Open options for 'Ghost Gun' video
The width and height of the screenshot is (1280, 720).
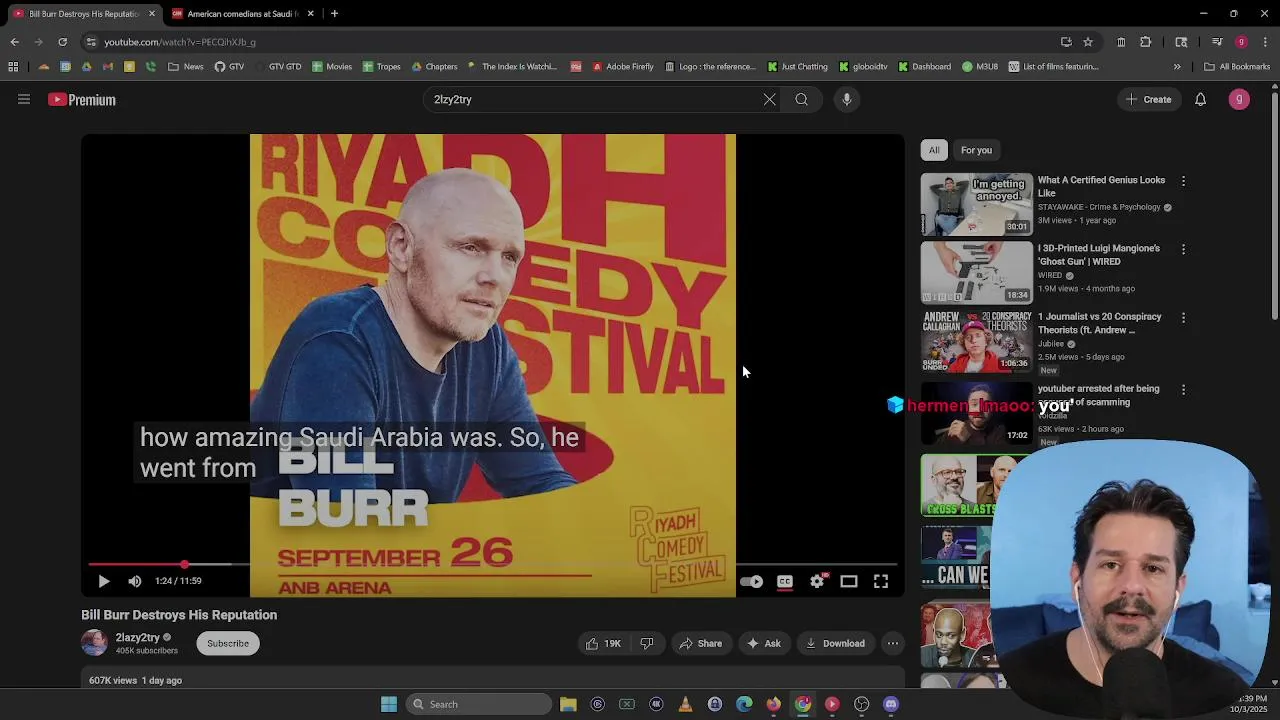[x=1183, y=249]
